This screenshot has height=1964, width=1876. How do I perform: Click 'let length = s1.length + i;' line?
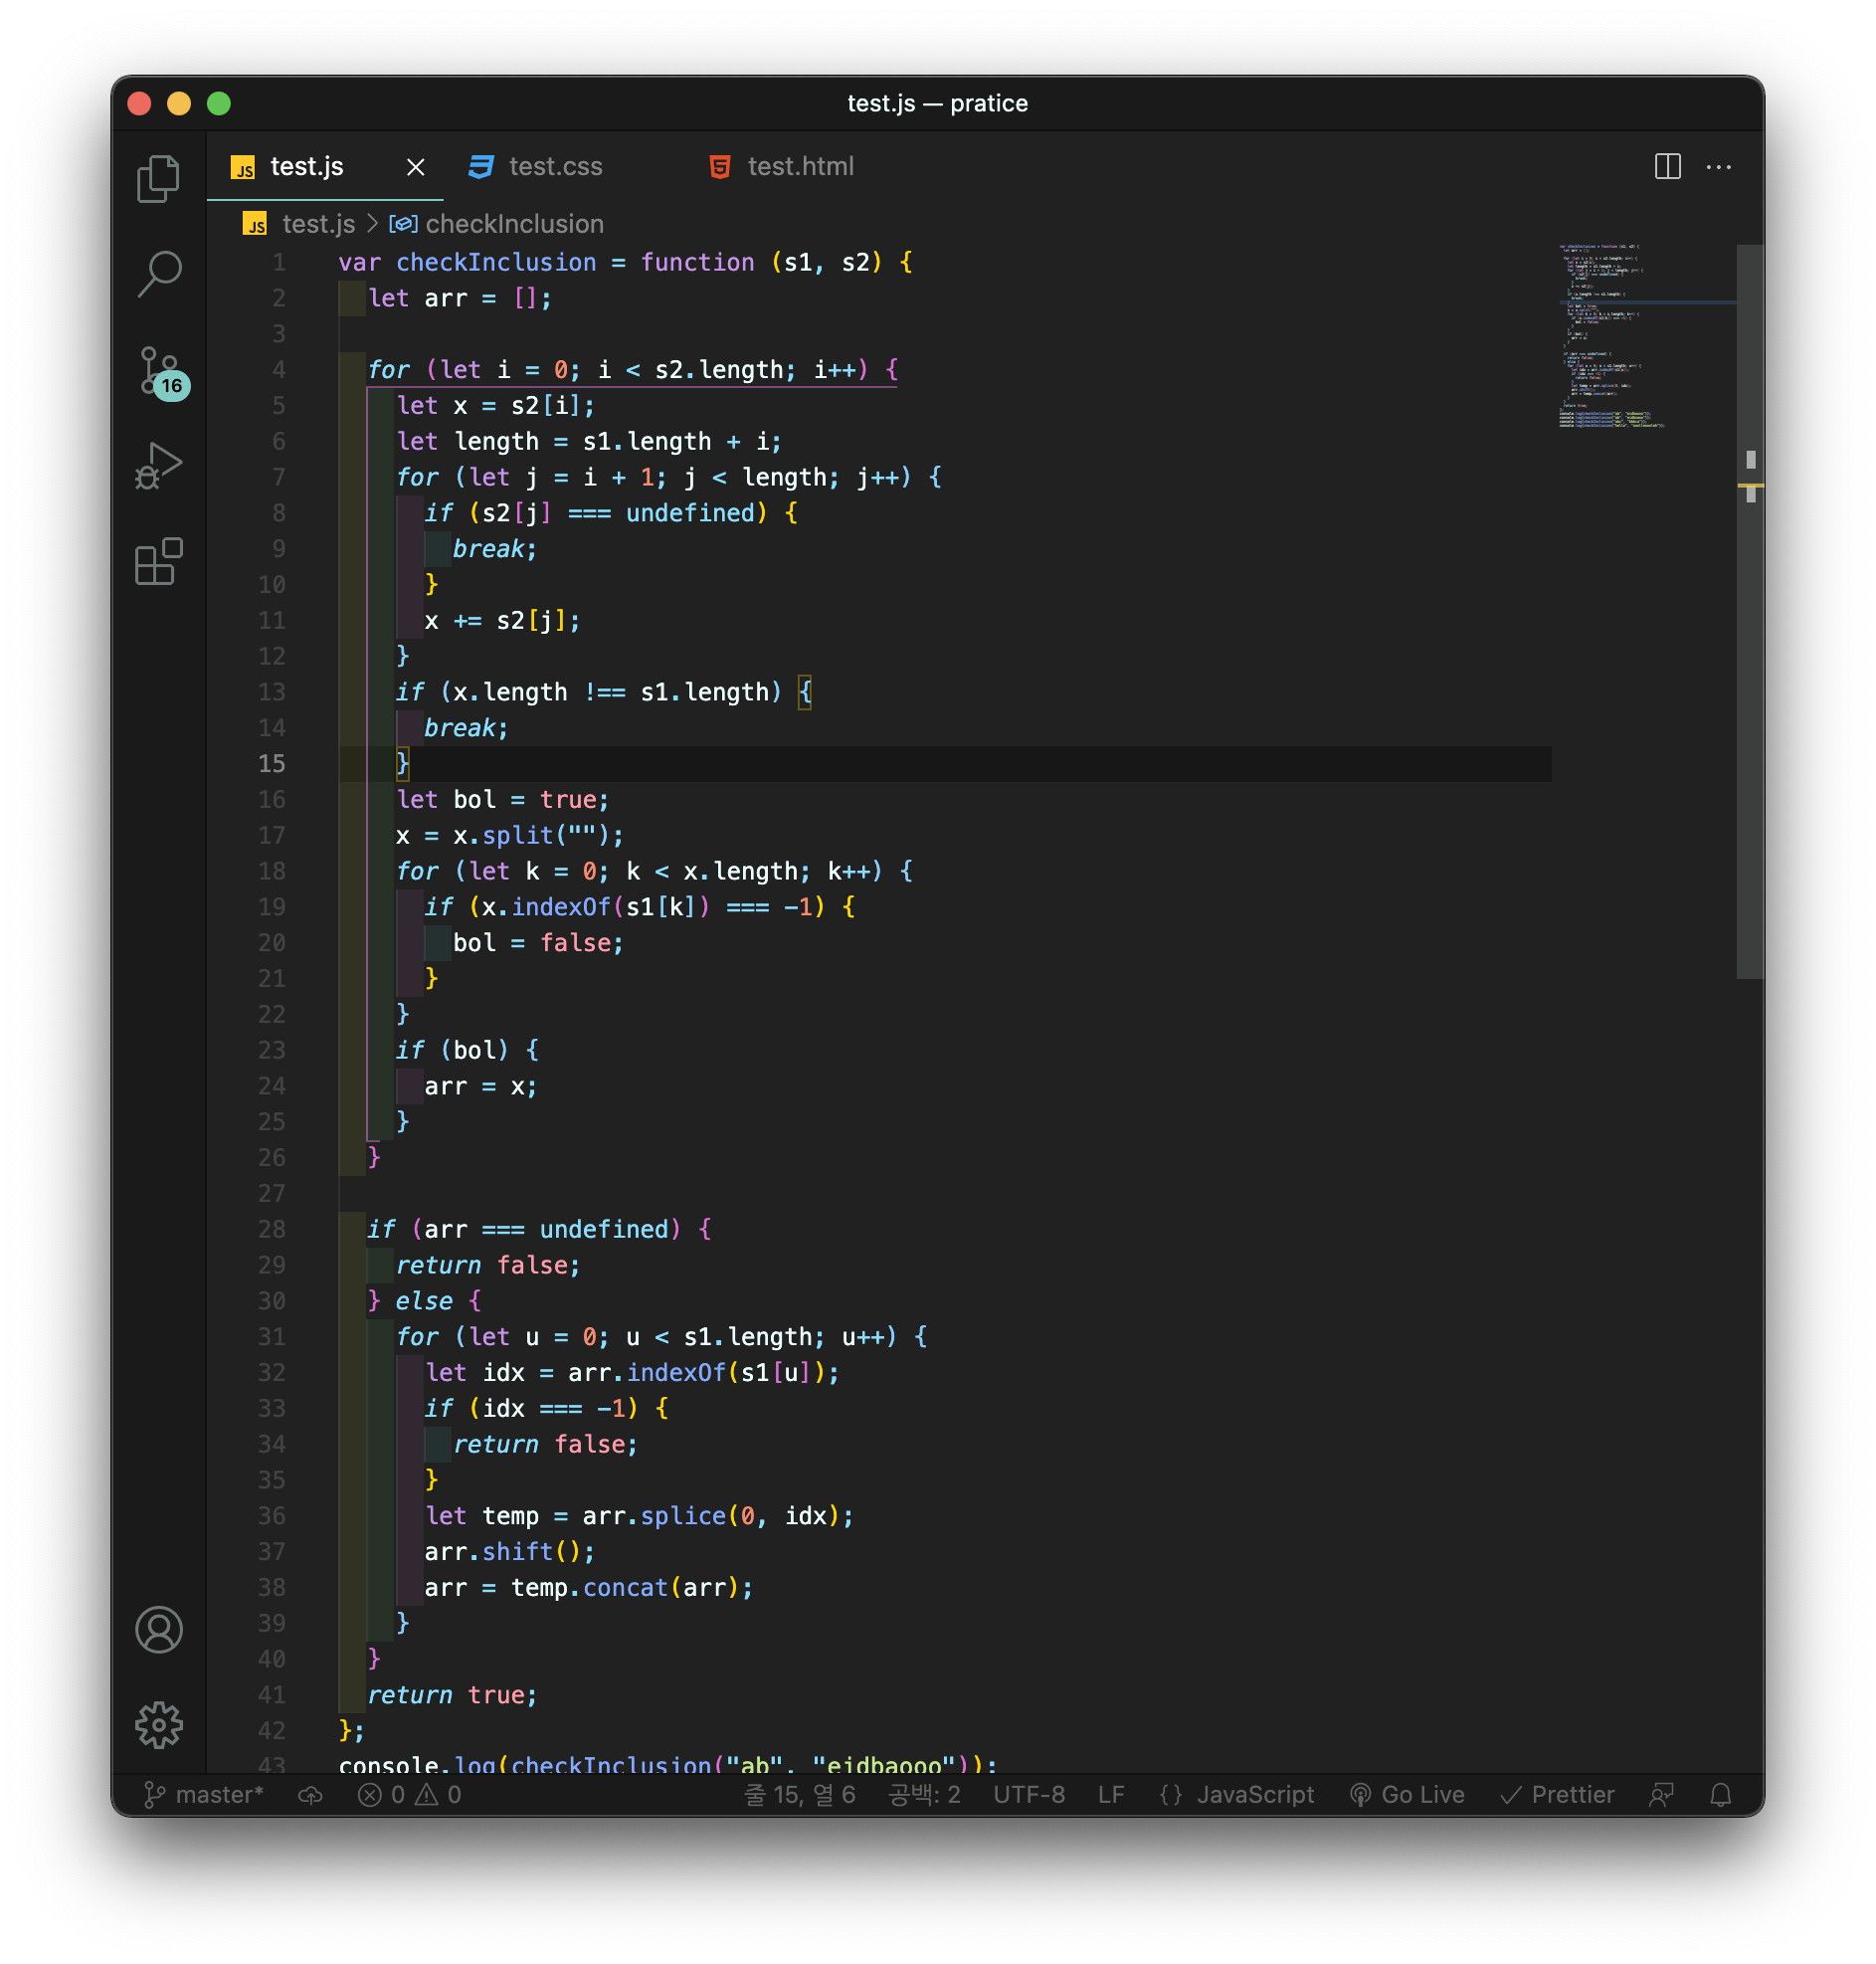tap(589, 441)
